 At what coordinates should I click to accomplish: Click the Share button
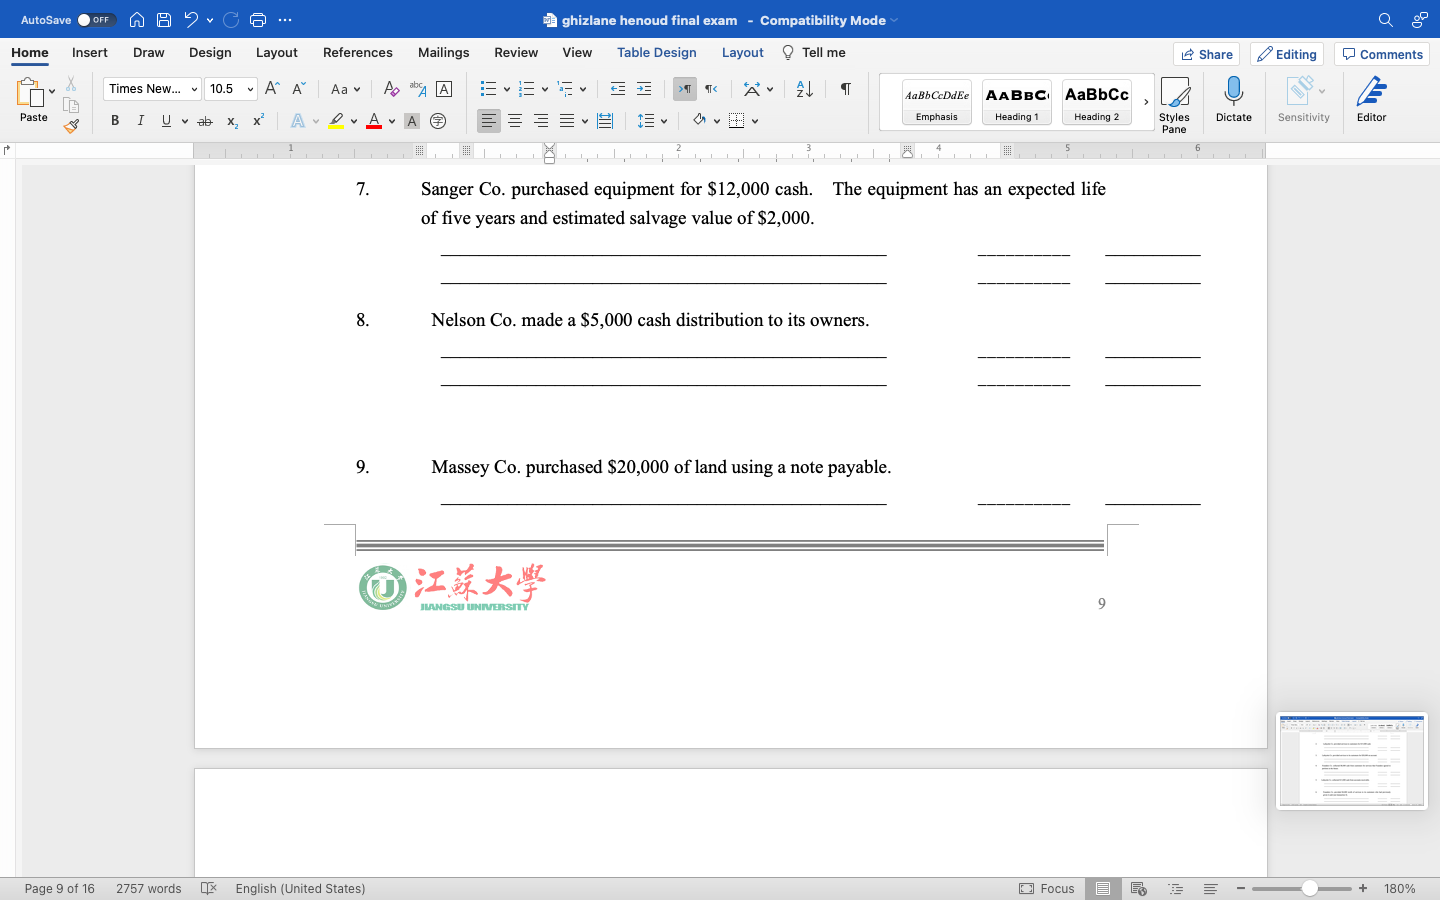(1207, 54)
